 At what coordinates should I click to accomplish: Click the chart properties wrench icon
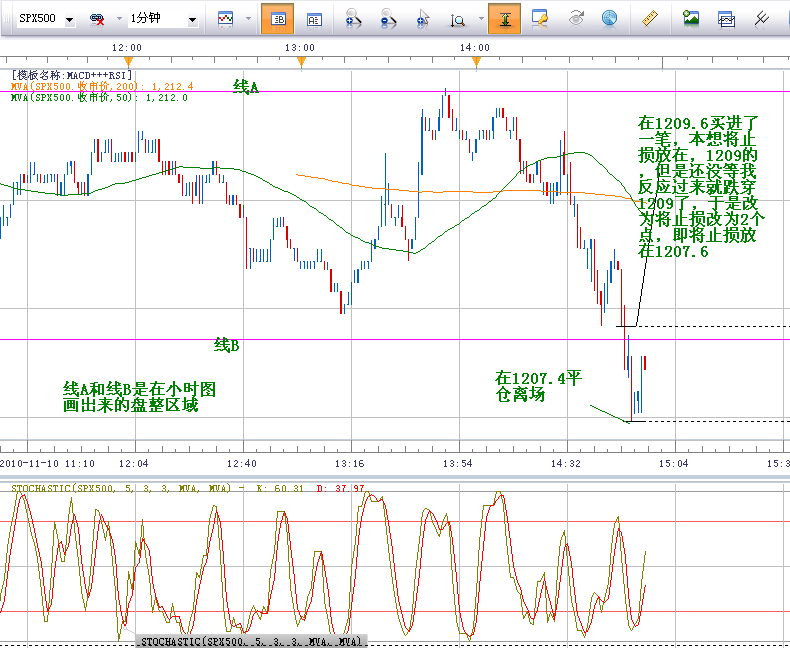coord(541,18)
